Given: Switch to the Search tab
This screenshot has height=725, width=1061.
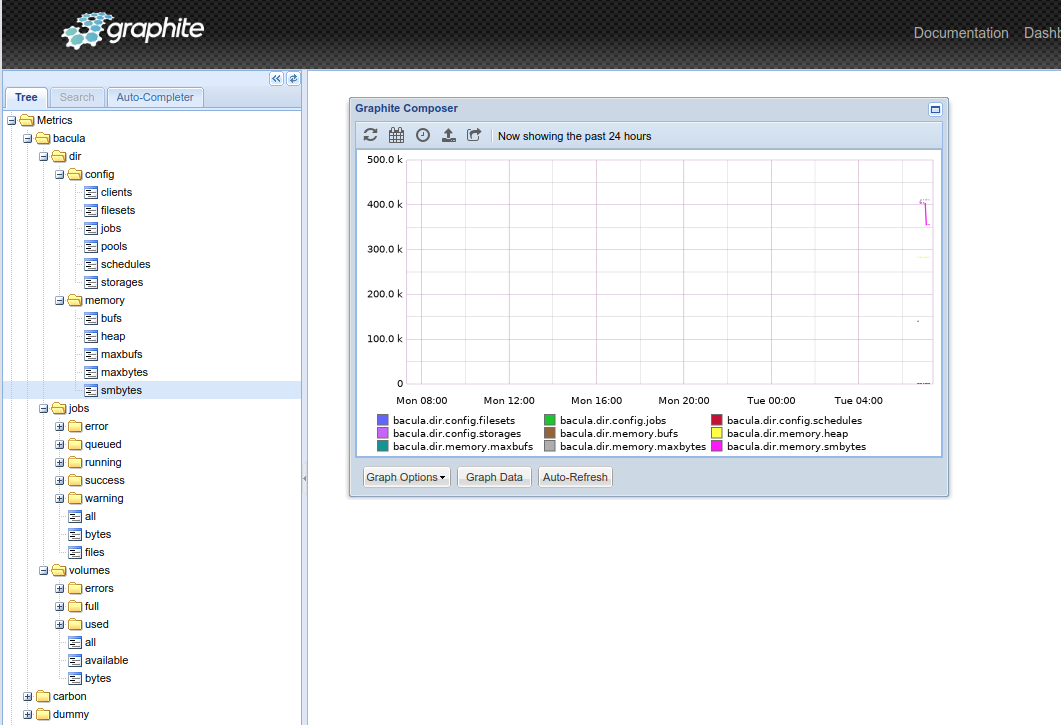Looking at the screenshot, I should (77, 97).
